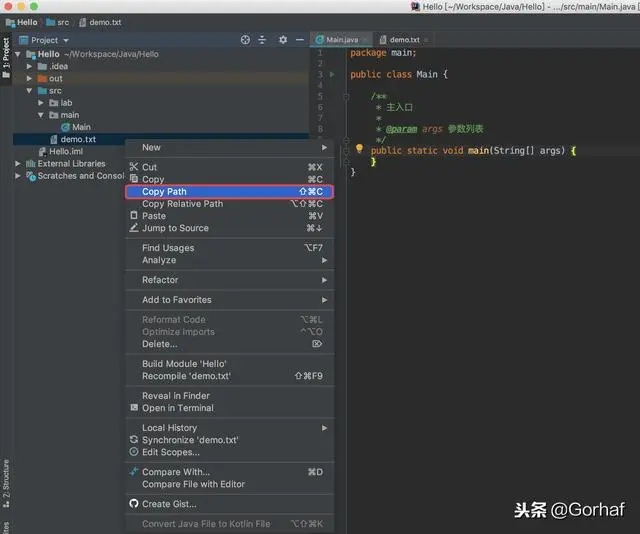The width and height of the screenshot is (640, 534).
Task: Hide the Project panel with minus icon
Action: 300,40
